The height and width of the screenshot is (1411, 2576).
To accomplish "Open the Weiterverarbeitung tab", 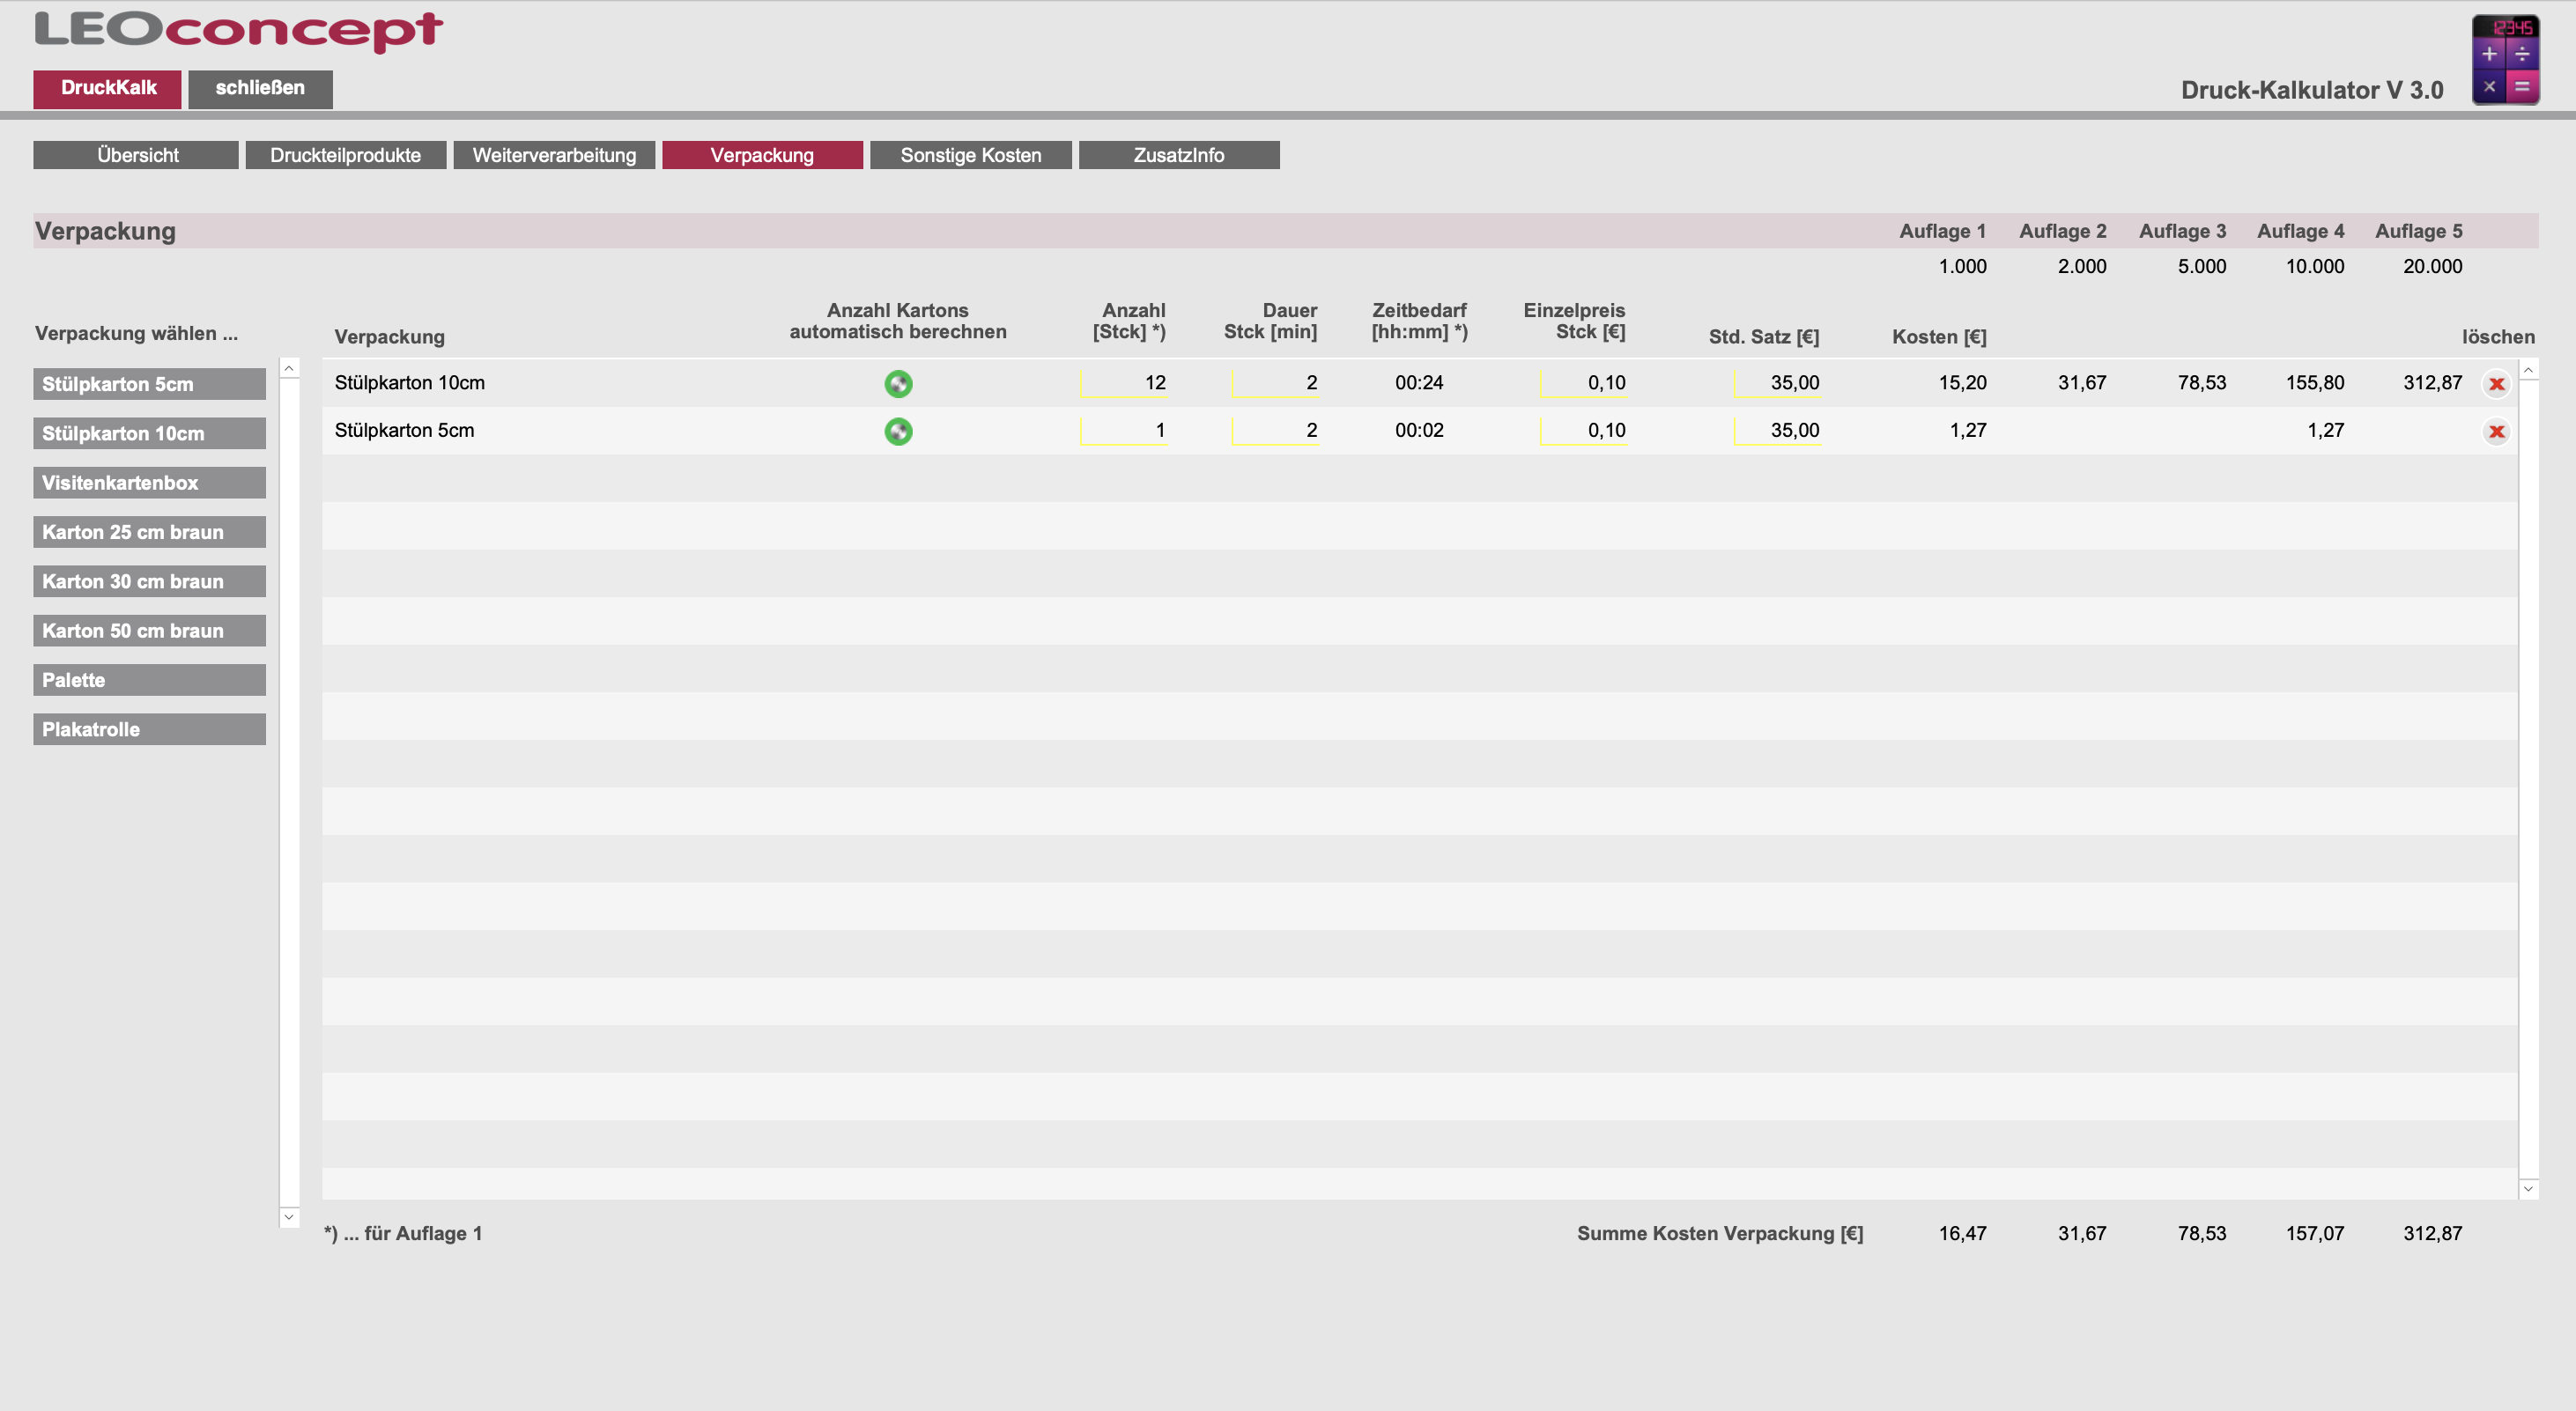I will (x=554, y=155).
